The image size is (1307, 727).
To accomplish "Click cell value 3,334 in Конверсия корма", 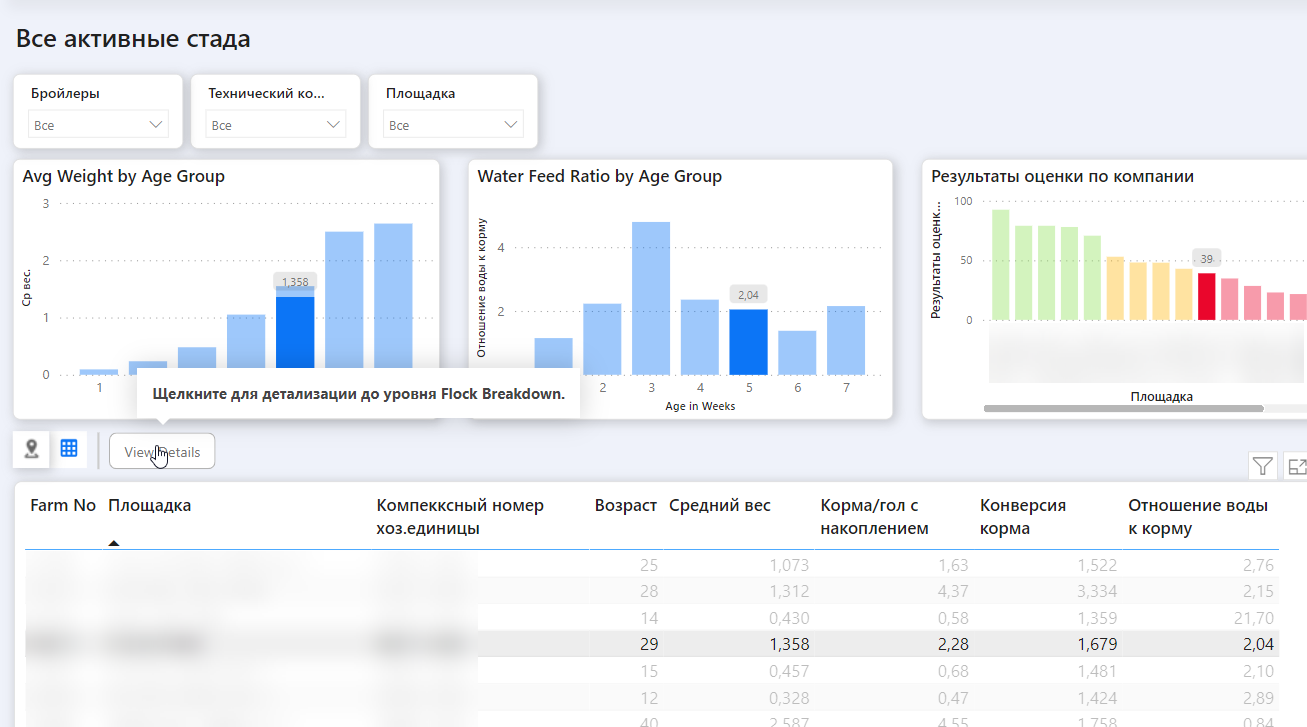I will tap(1096, 592).
